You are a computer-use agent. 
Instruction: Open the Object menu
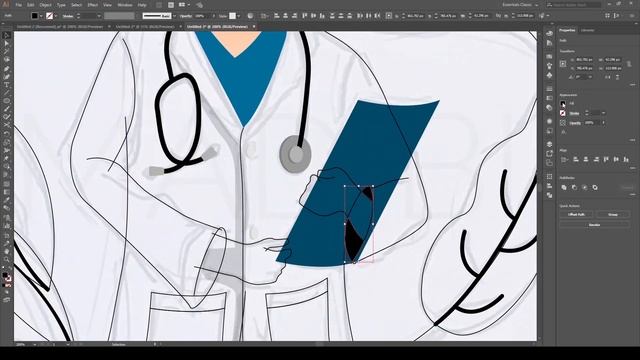click(45, 5)
